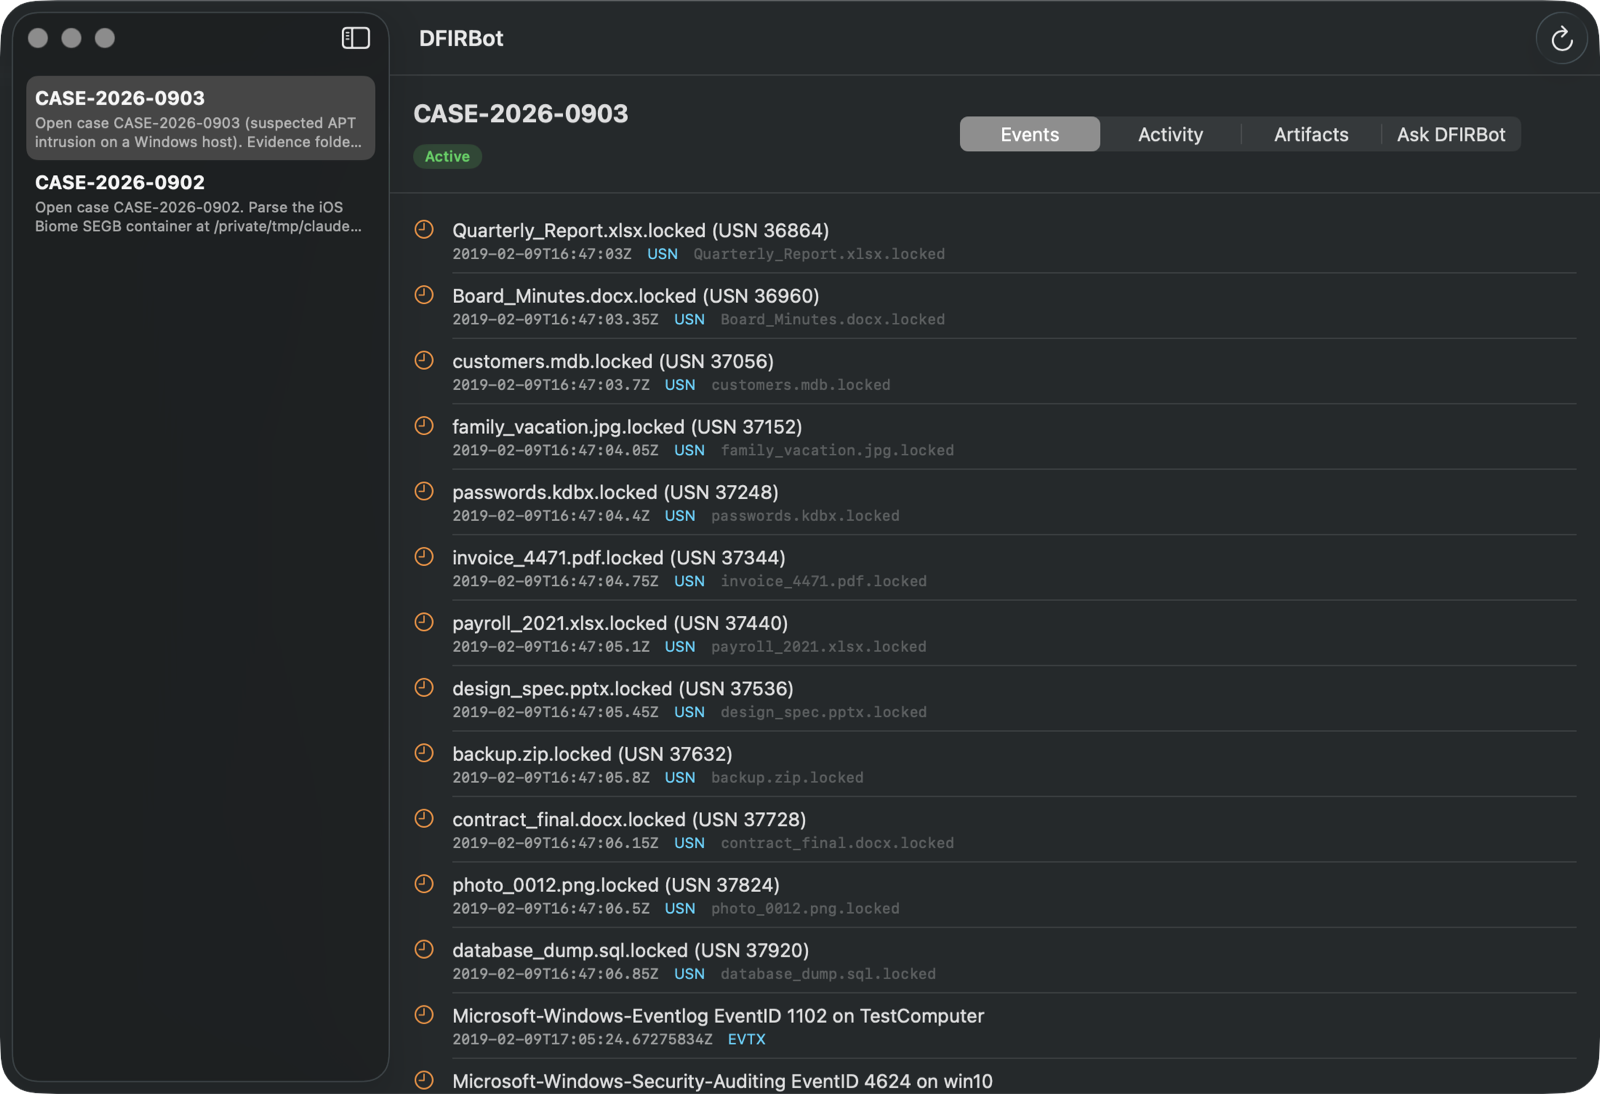The width and height of the screenshot is (1600, 1094).
Task: Click clock icon beside EventID 4624 event
Action: [x=424, y=1081]
